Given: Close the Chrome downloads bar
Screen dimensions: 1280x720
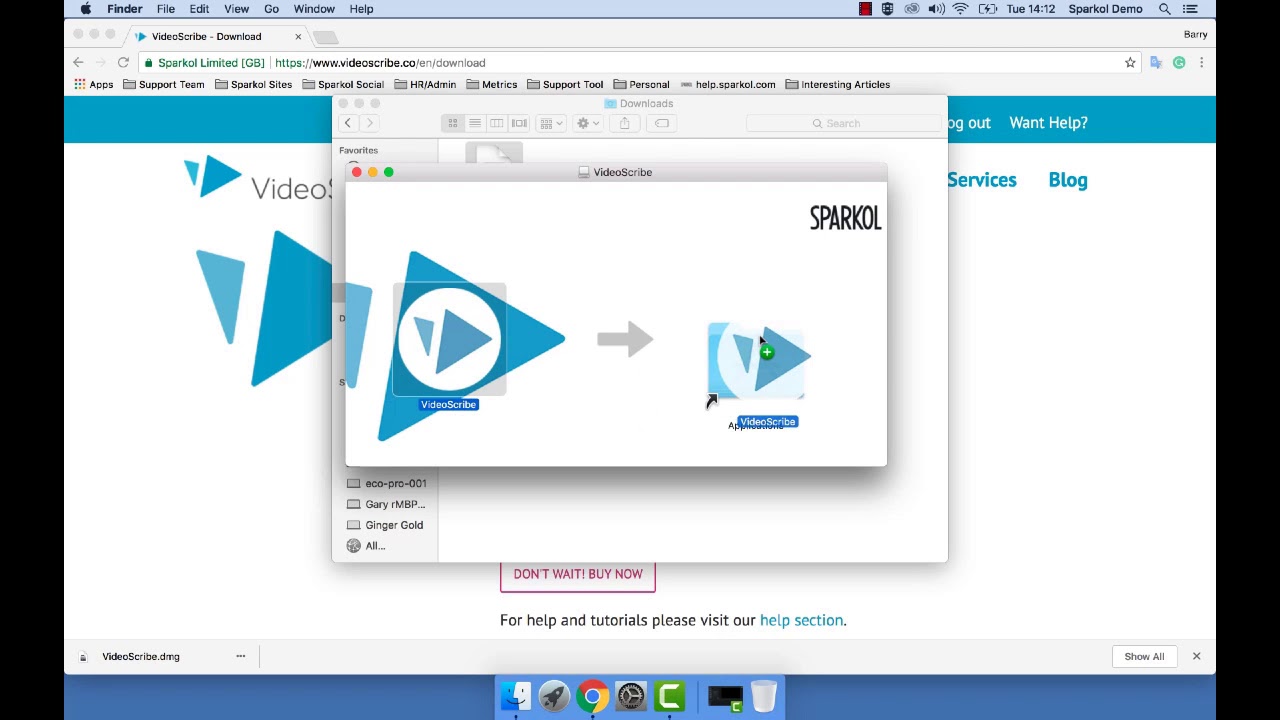Looking at the screenshot, I should (x=1196, y=656).
